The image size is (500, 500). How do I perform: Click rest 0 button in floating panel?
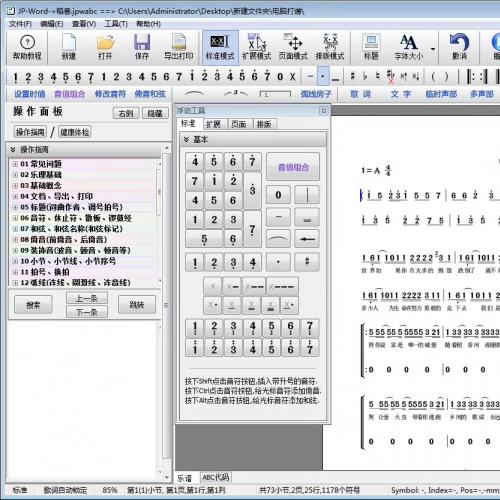(x=278, y=195)
